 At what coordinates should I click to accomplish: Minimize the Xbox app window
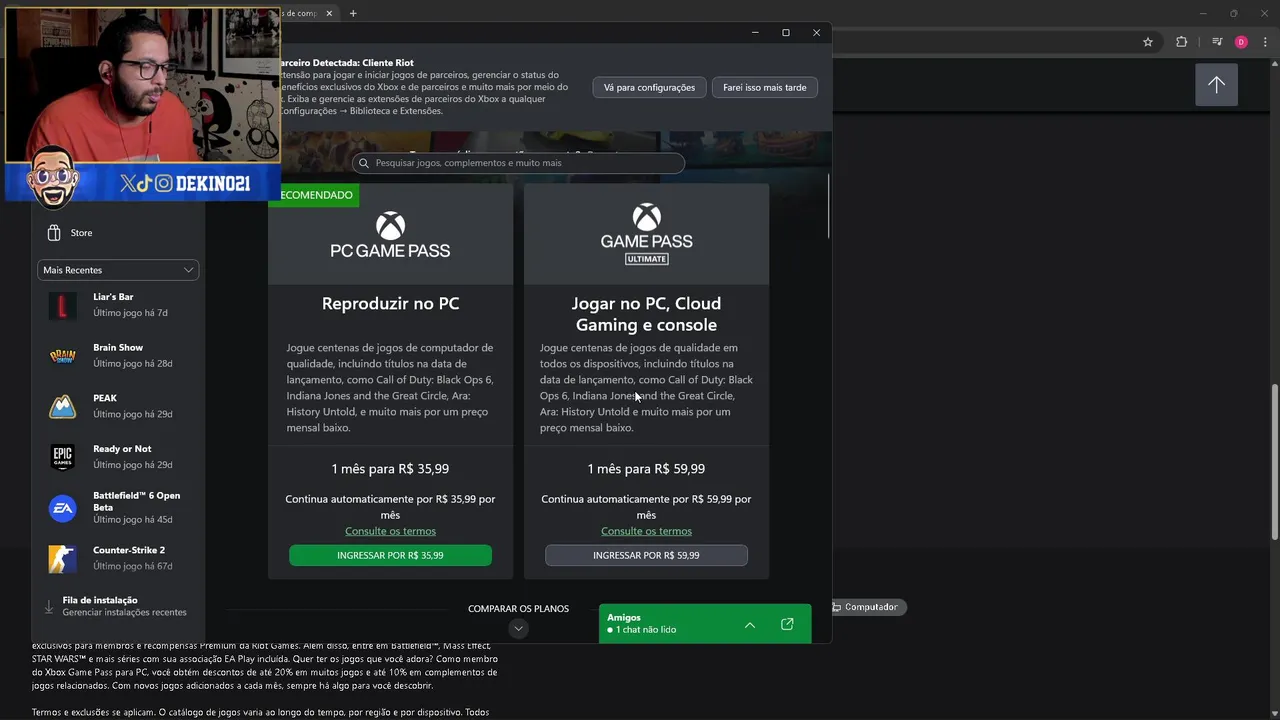755,33
